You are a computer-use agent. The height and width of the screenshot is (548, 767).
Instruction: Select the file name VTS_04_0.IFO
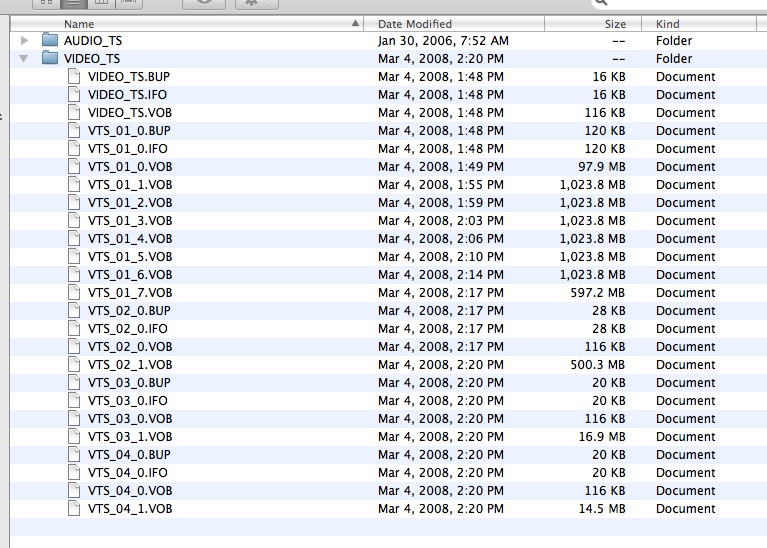pyautogui.click(x=128, y=473)
